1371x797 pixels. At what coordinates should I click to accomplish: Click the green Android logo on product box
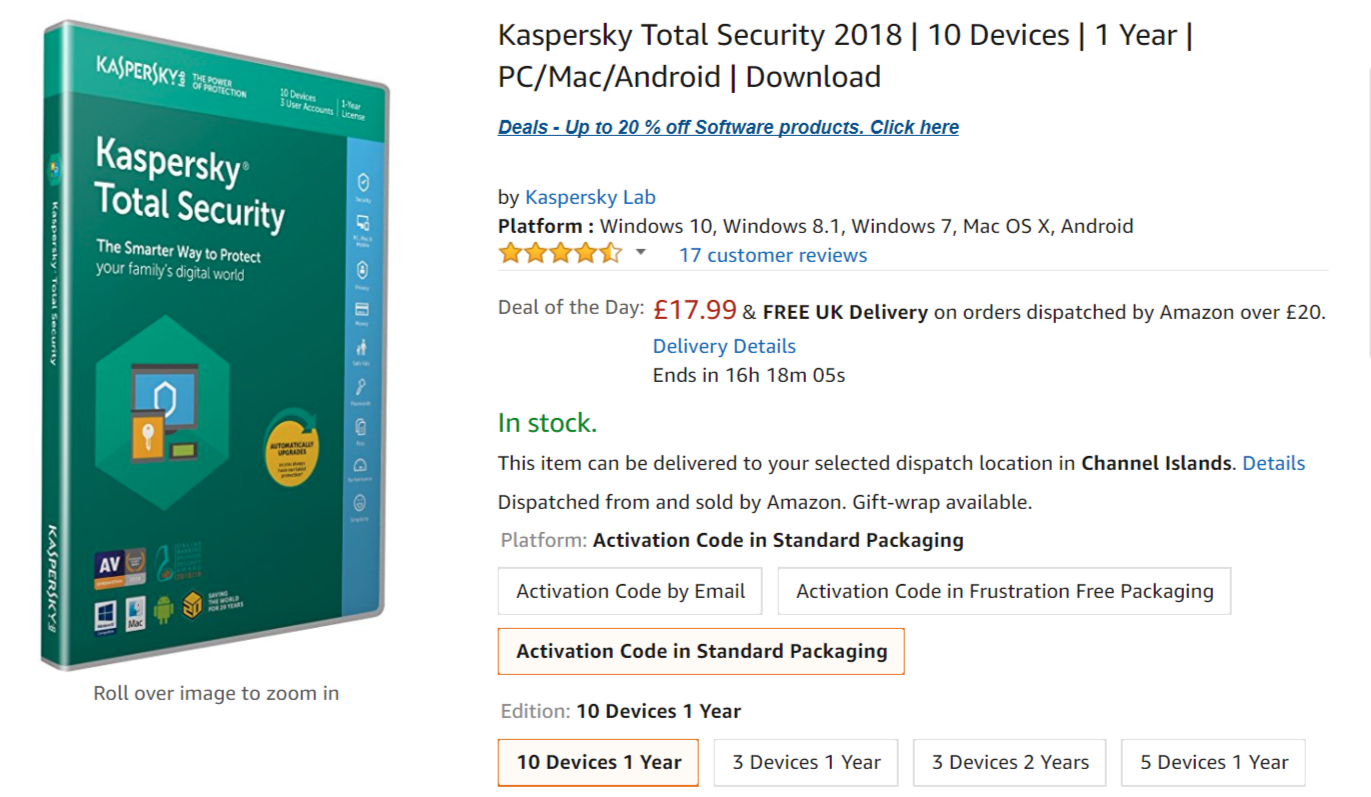(163, 609)
